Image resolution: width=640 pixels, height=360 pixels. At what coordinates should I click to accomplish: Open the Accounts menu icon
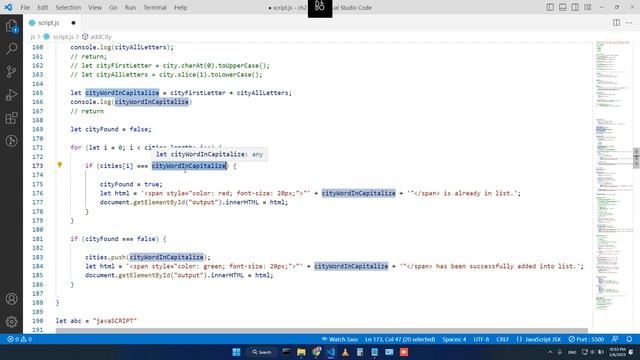tap(11, 299)
